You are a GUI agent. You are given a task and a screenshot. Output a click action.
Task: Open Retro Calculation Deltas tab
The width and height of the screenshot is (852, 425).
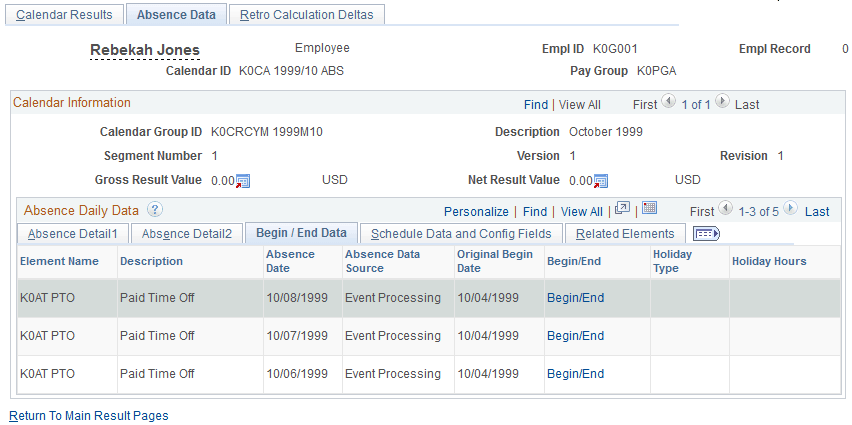tap(306, 15)
